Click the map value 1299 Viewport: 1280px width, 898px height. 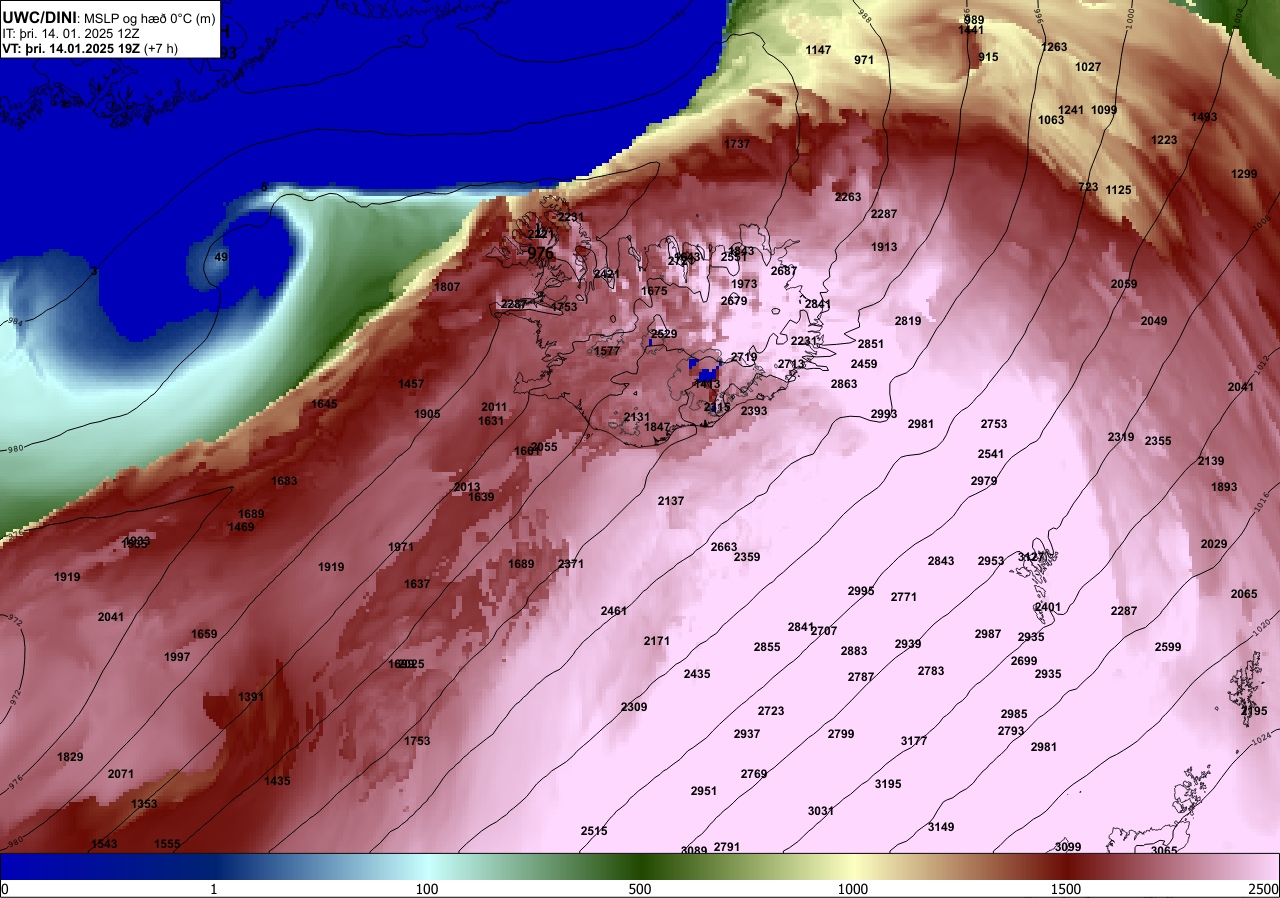[1244, 174]
